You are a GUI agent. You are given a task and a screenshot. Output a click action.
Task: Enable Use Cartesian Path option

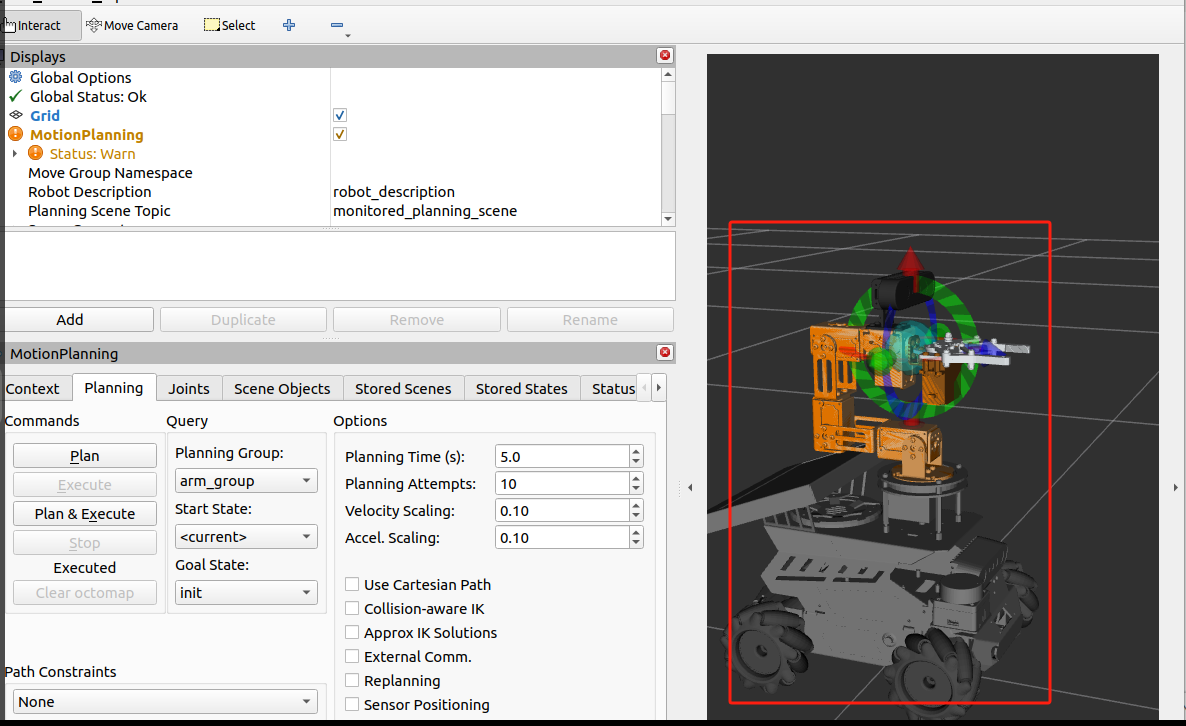click(352, 584)
